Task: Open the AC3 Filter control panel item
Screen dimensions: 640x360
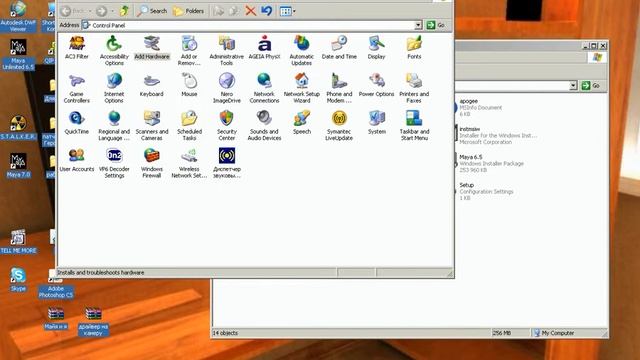Action: pos(77,47)
